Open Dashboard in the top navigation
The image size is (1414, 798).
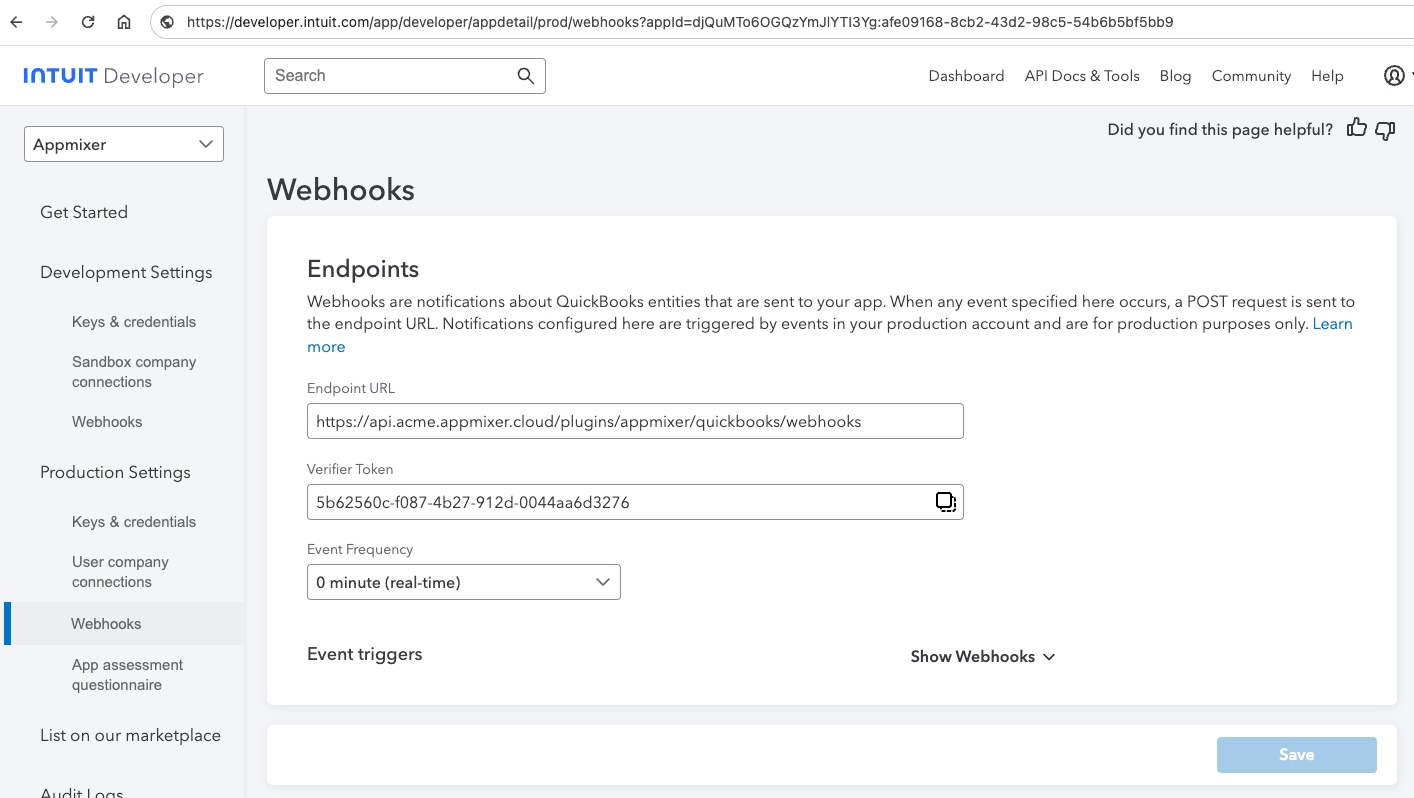pyautogui.click(x=966, y=76)
